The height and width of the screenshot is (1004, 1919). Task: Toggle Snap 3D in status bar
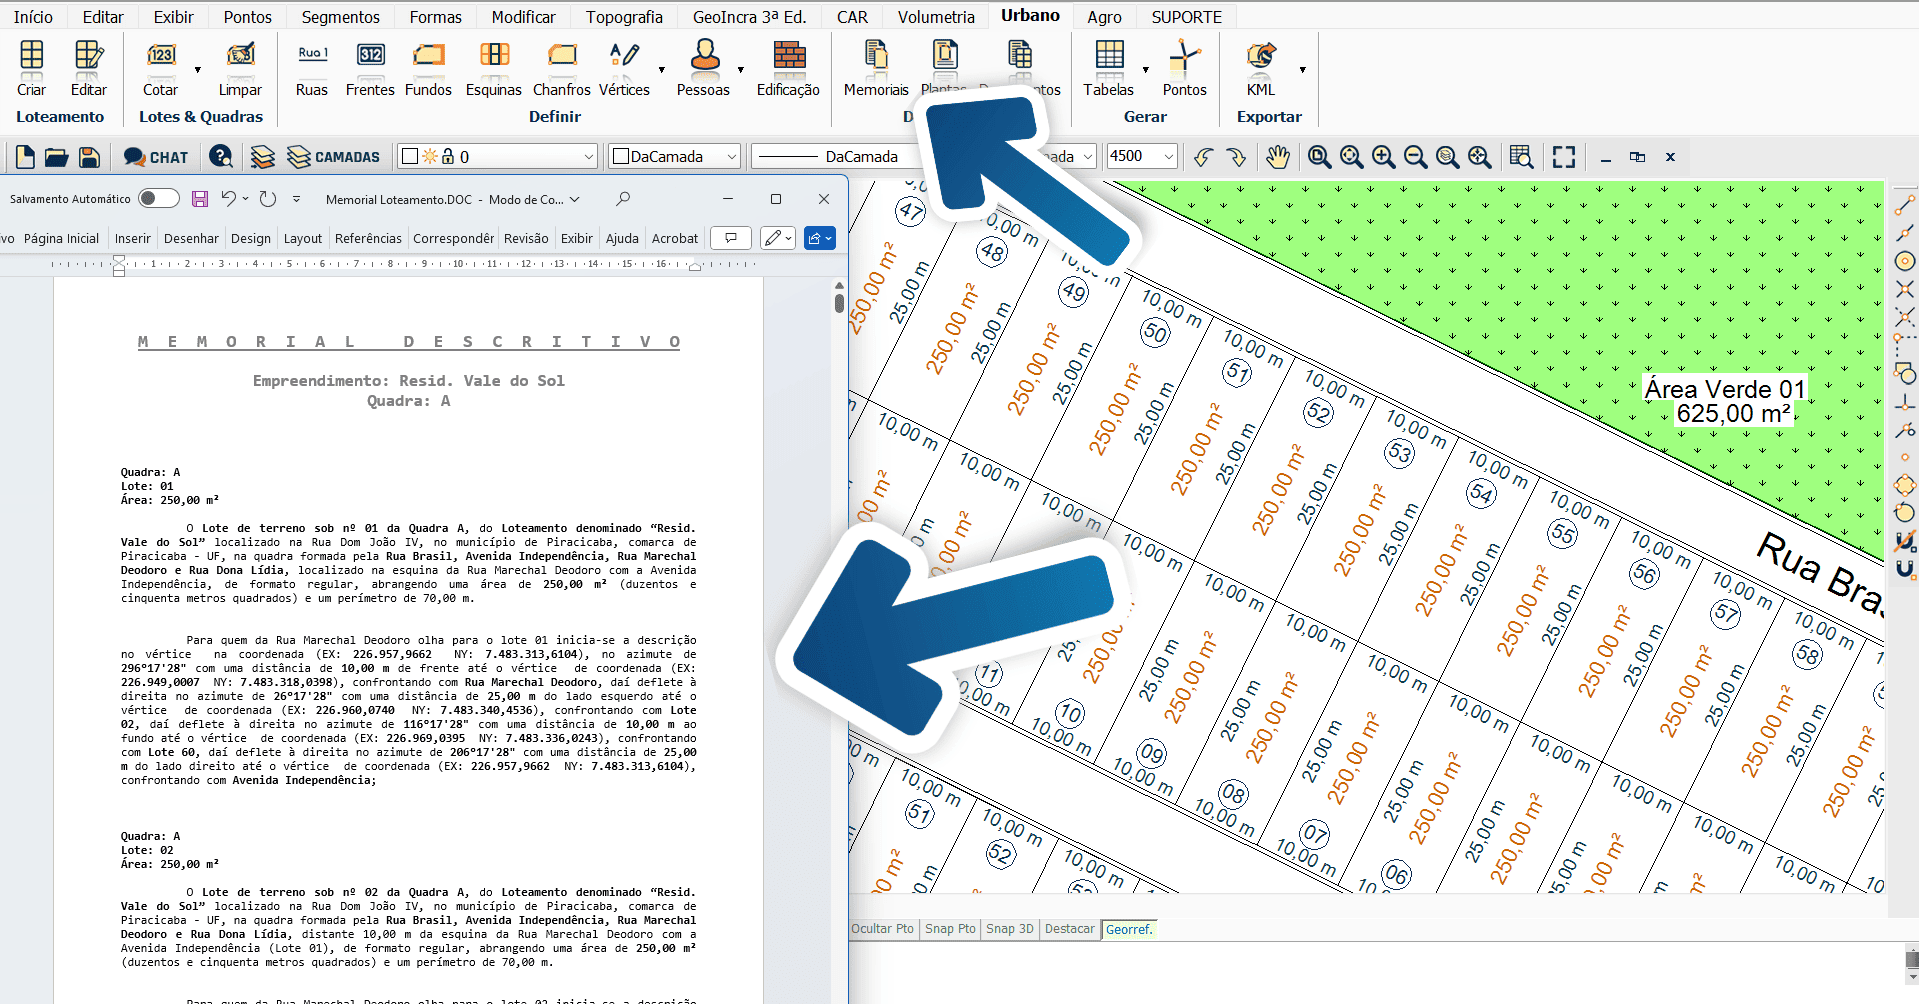coord(1010,929)
